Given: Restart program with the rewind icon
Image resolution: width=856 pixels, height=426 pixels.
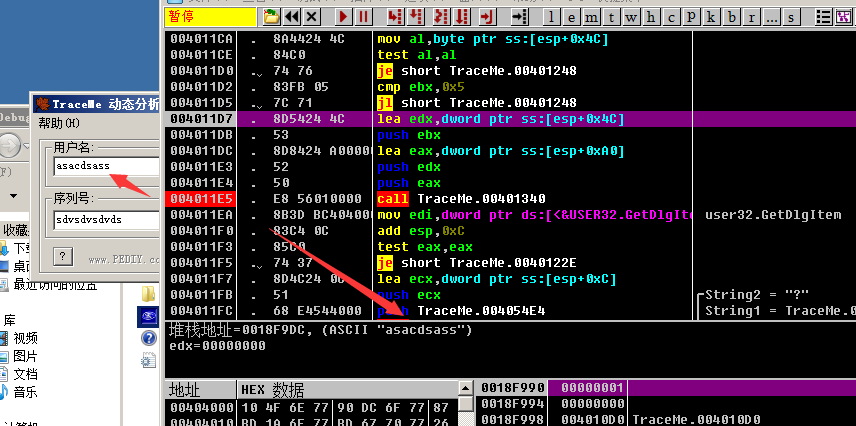Looking at the screenshot, I should (x=292, y=17).
